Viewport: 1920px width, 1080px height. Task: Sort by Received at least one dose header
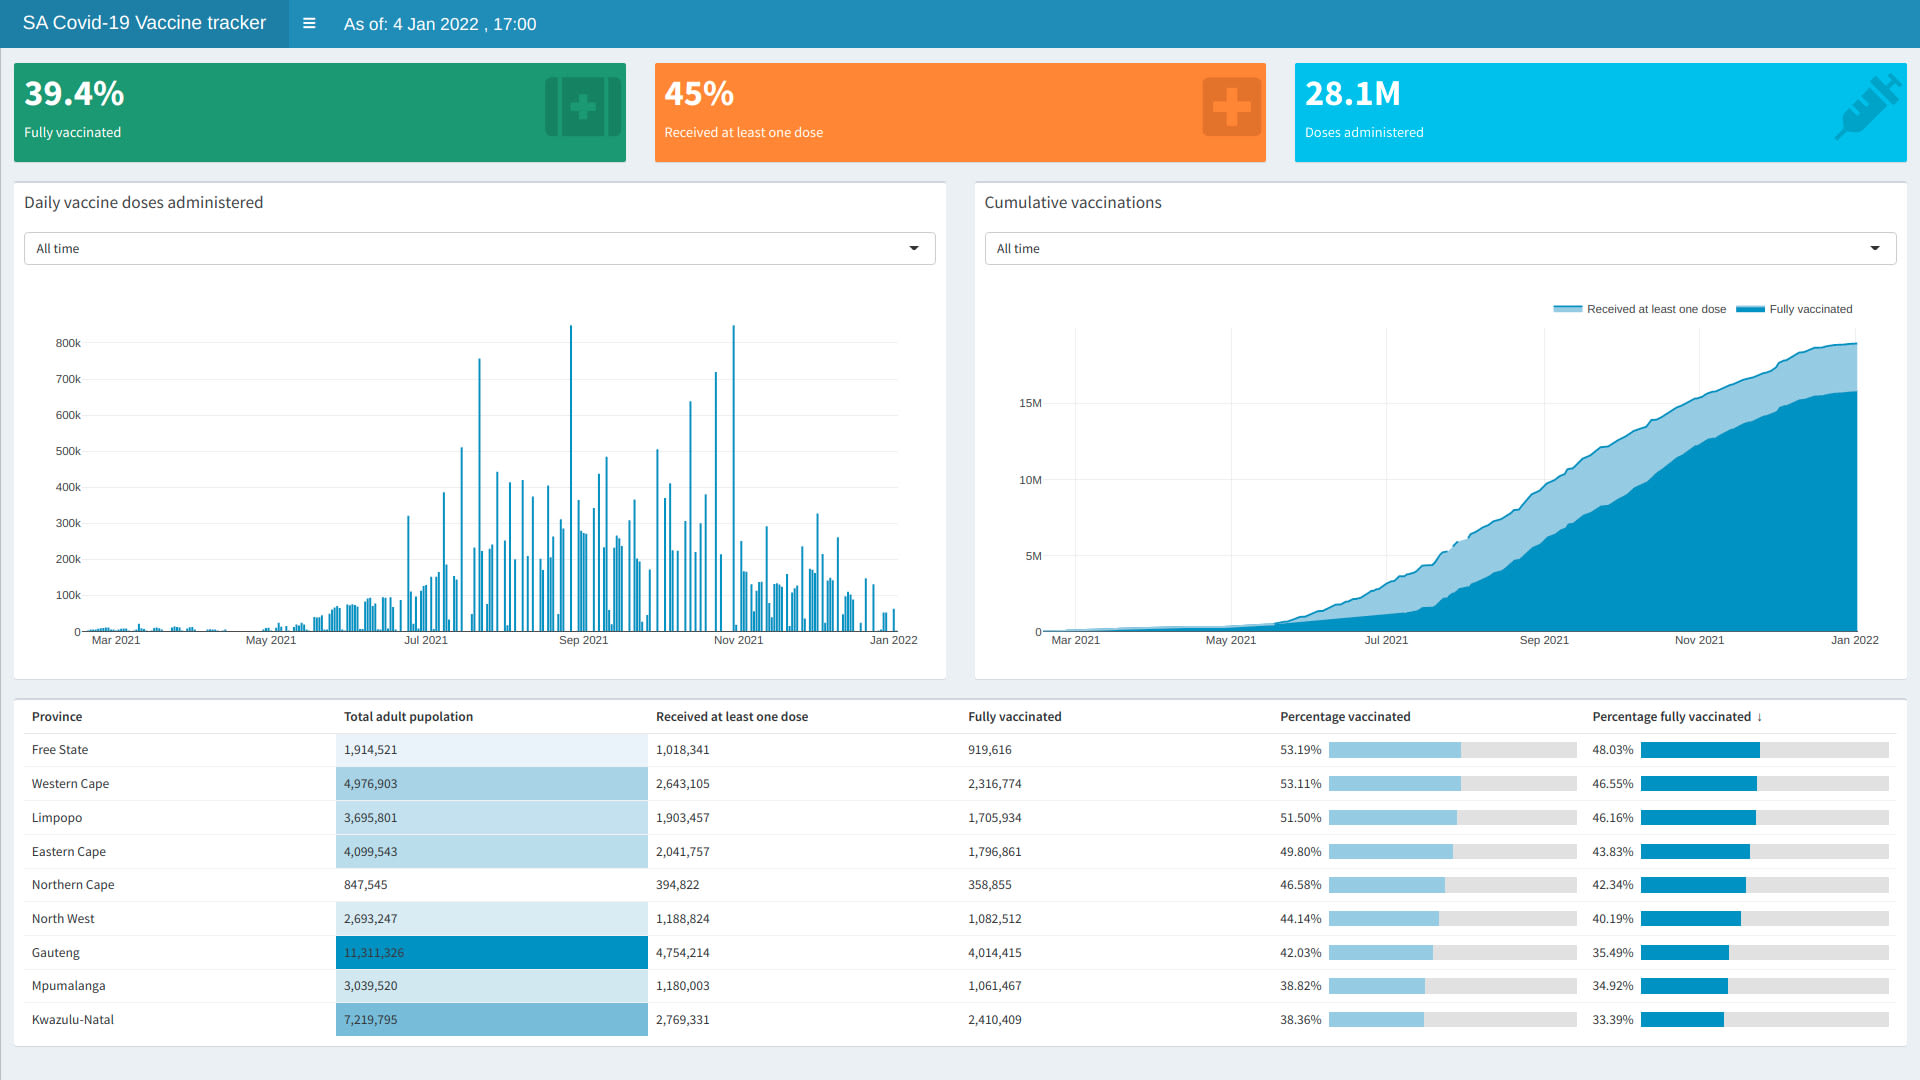(731, 717)
